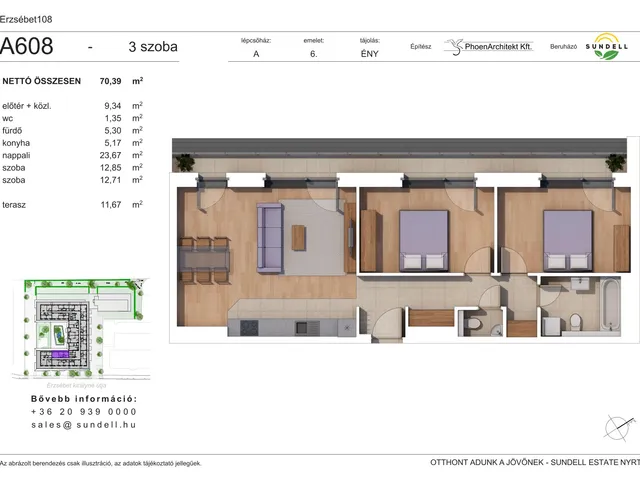The image size is (640, 480).
Task: Click the coffee table on the rug
Action: (x=298, y=238)
